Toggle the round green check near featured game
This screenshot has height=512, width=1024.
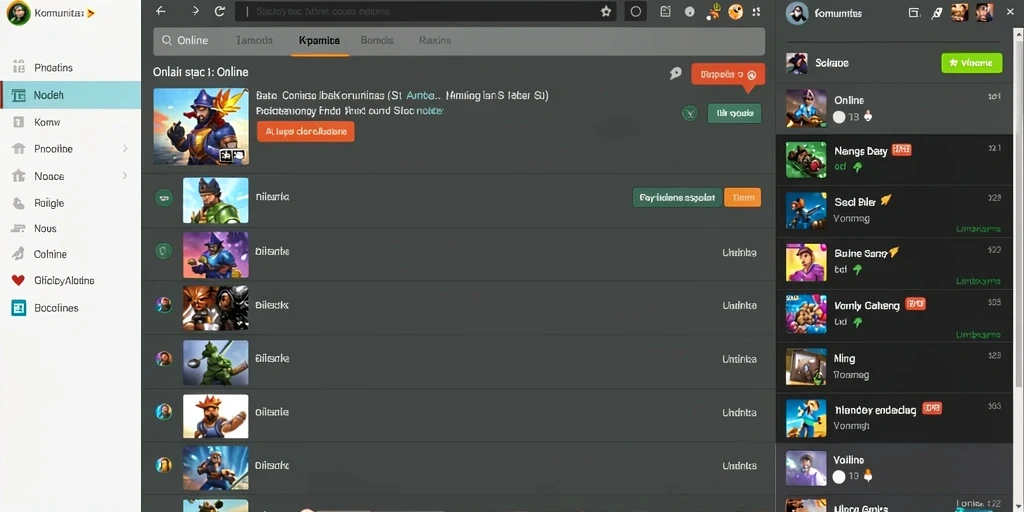(690, 113)
